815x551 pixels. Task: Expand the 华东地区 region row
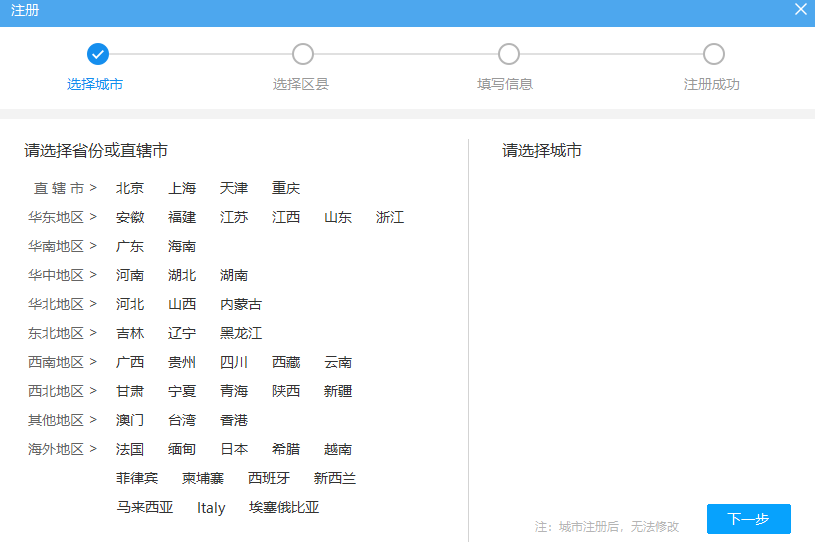point(62,217)
